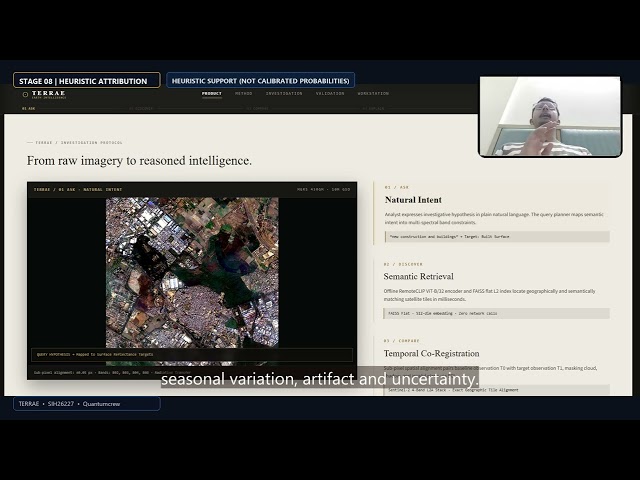Open the Investigation nav tab
Image resolution: width=640 pixels, height=480 pixels.
[x=284, y=93]
